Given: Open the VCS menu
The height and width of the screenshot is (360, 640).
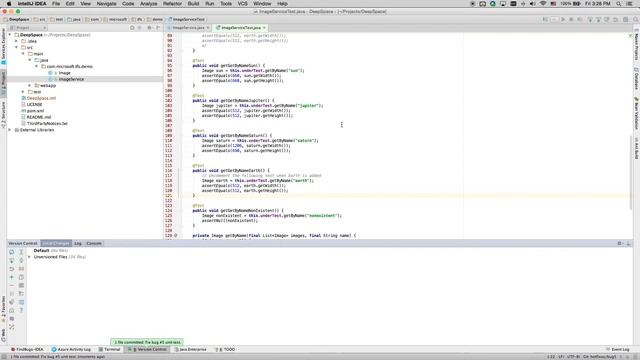Looking at the screenshot, I should tap(242, 4).
